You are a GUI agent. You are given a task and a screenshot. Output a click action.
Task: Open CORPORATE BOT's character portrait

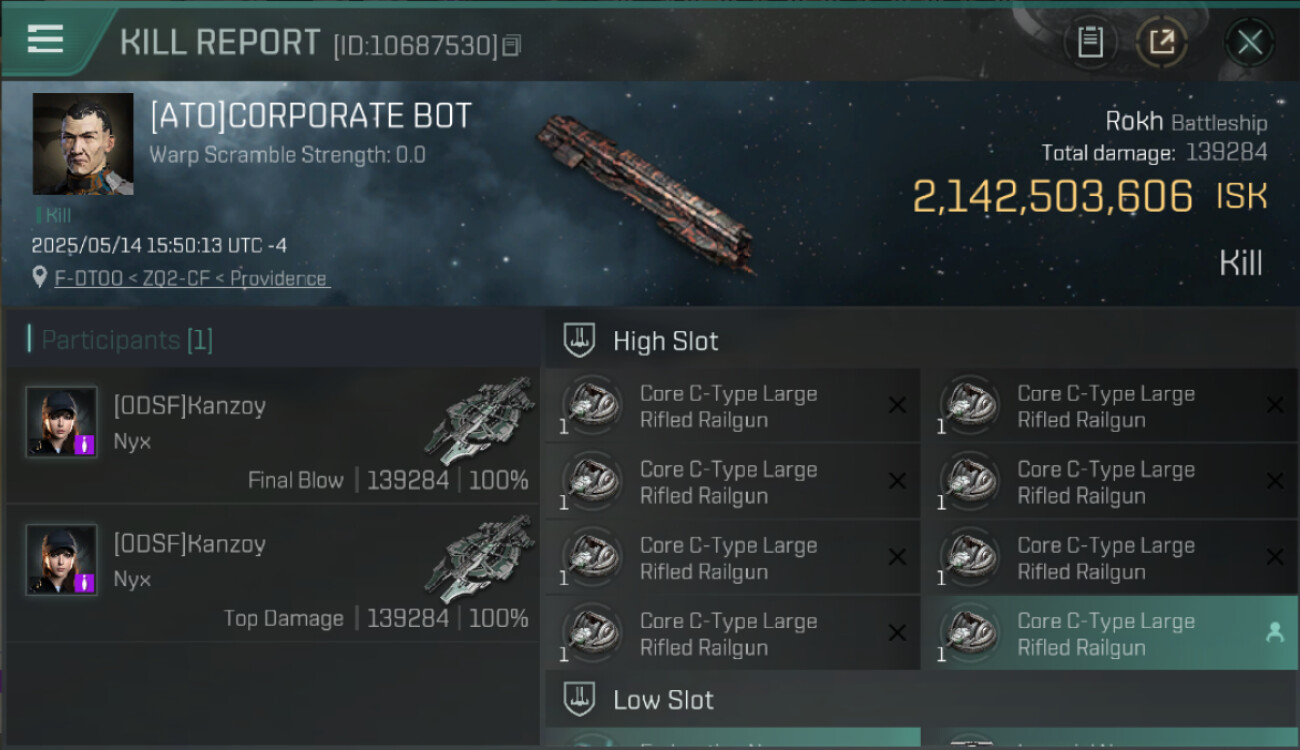83,144
